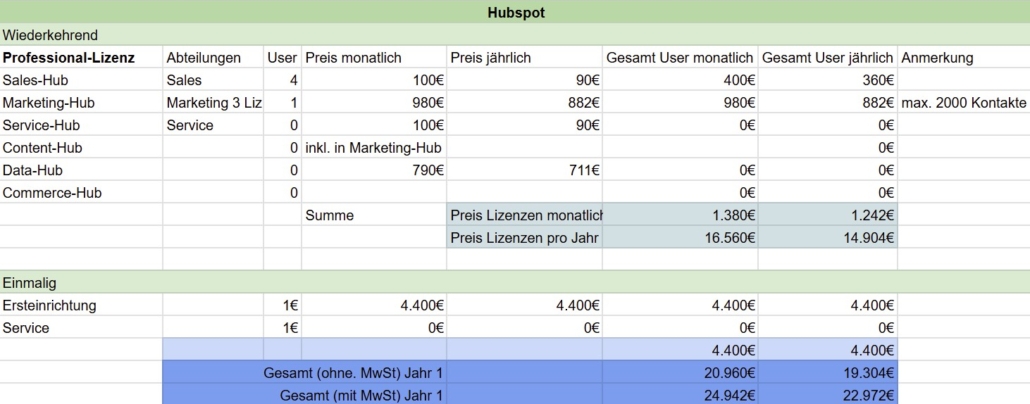Select the Summe cell
This screenshot has height=404, width=1030.
(x=330, y=215)
